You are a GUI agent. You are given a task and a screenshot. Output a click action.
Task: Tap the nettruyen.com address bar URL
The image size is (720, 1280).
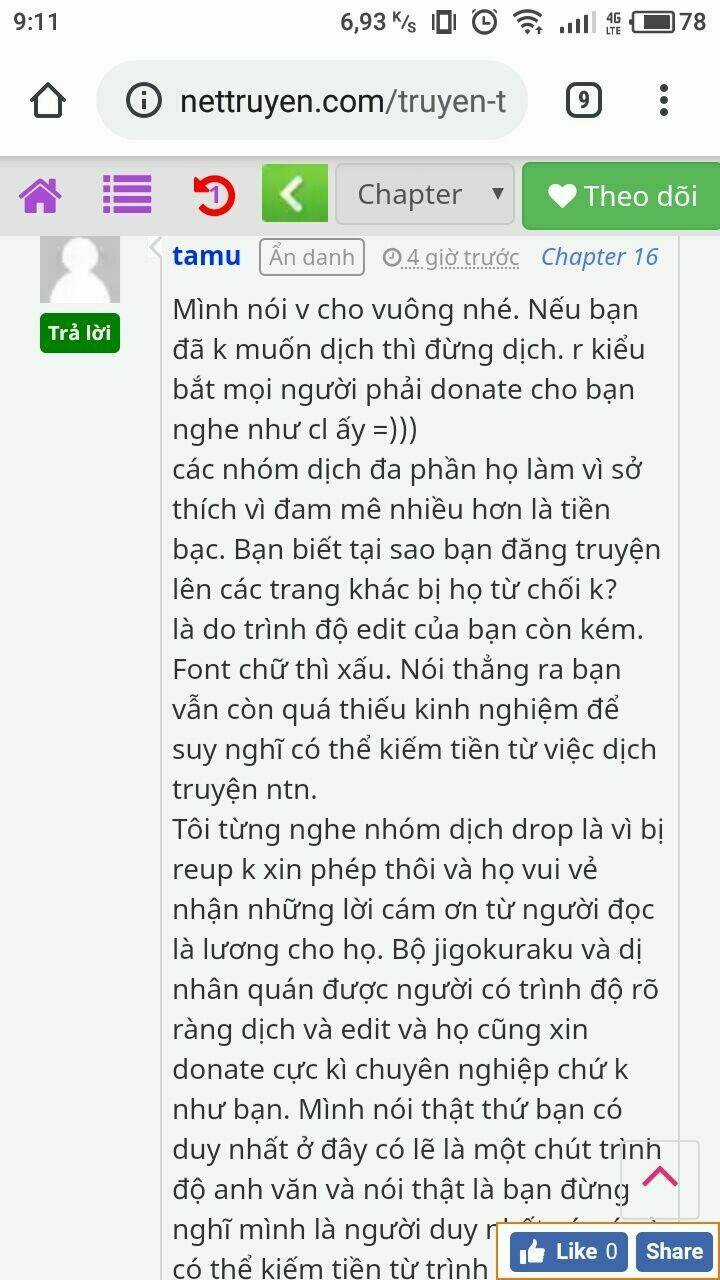click(343, 101)
